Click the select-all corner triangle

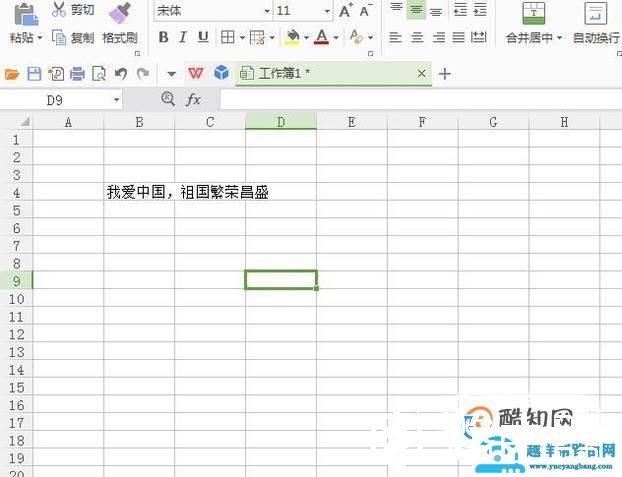click(x=25, y=121)
